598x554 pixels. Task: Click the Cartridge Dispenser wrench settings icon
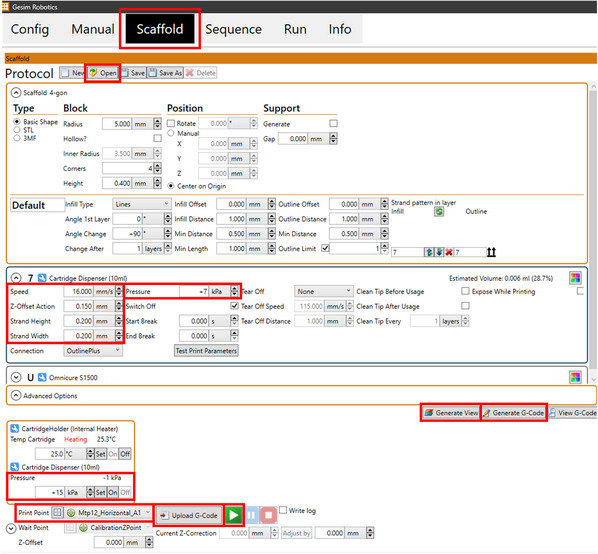(42, 278)
